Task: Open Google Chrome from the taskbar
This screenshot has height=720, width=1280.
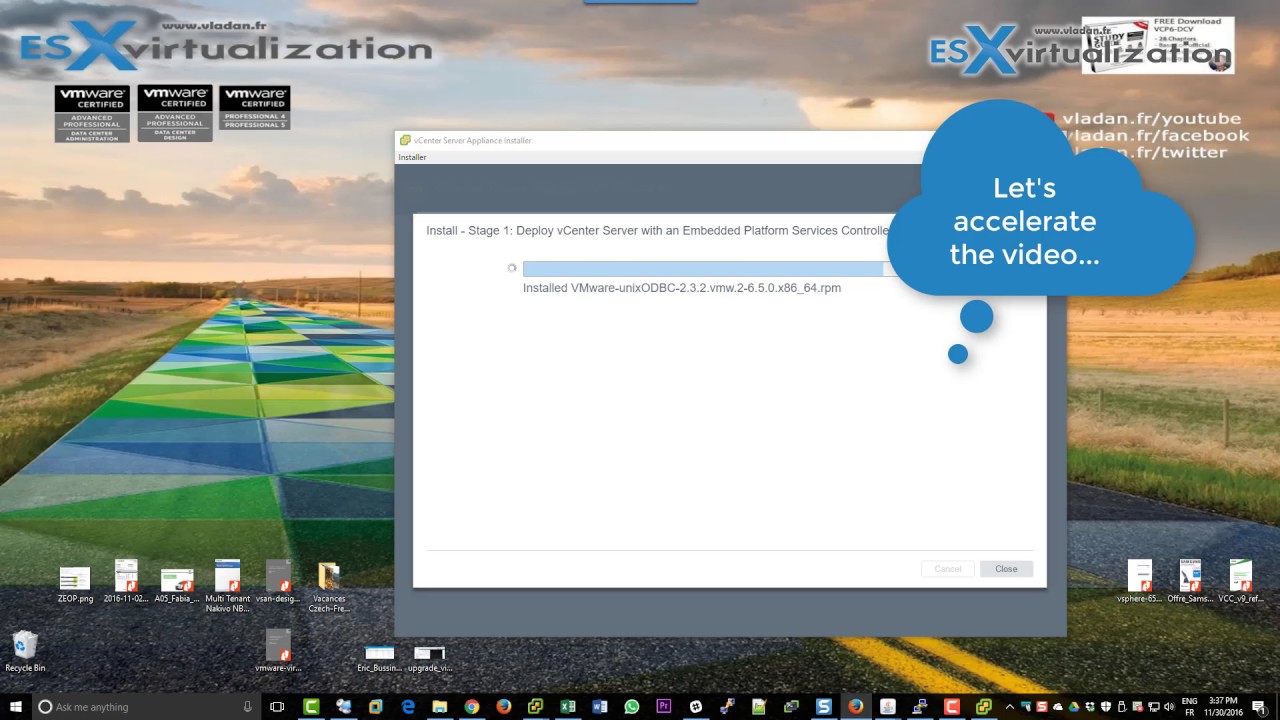Action: [x=471, y=706]
